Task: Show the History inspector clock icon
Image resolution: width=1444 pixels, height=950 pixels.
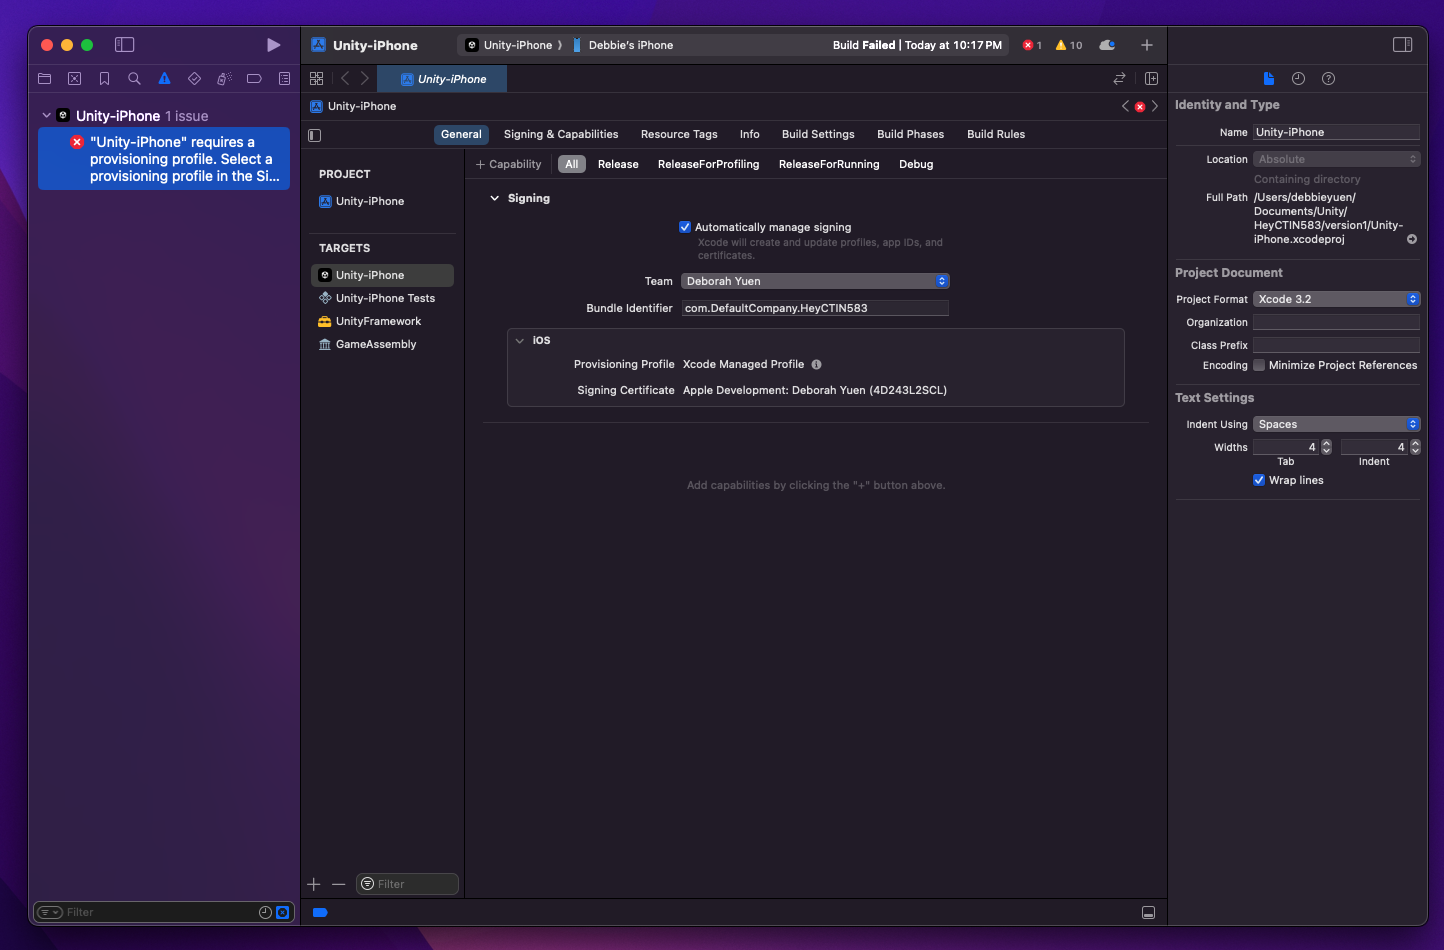Action: coord(1298,78)
